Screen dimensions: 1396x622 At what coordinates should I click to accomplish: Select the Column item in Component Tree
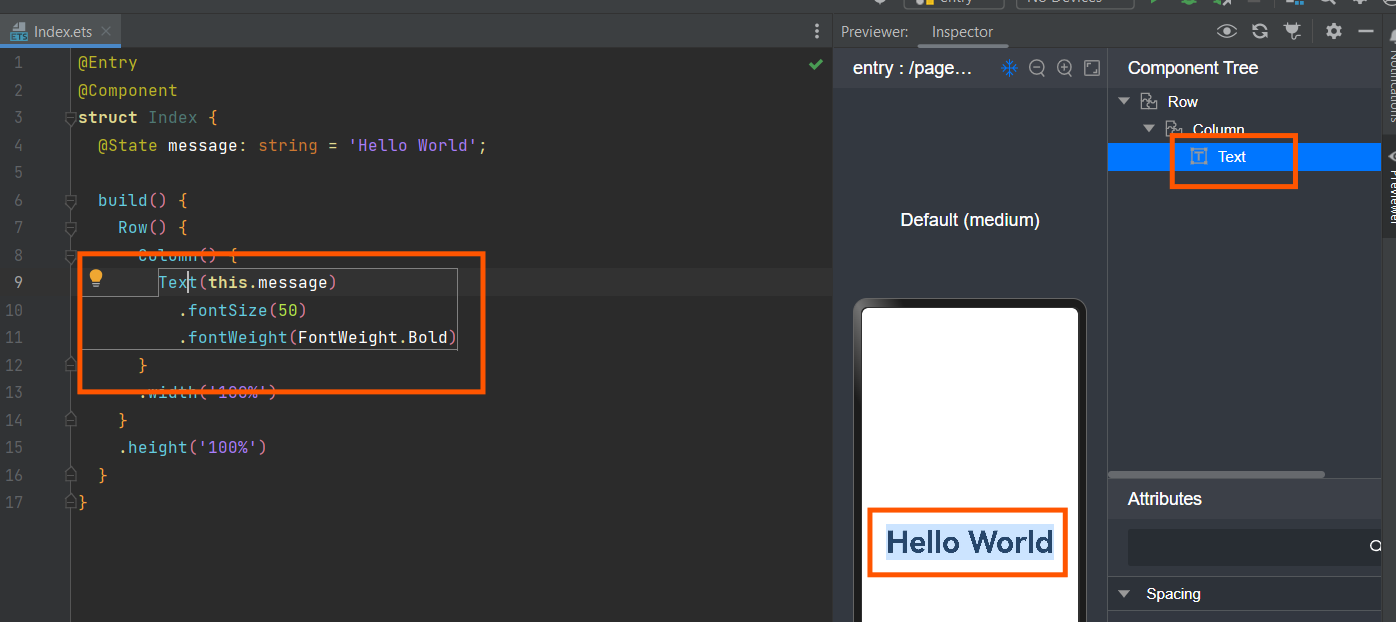click(1218, 129)
